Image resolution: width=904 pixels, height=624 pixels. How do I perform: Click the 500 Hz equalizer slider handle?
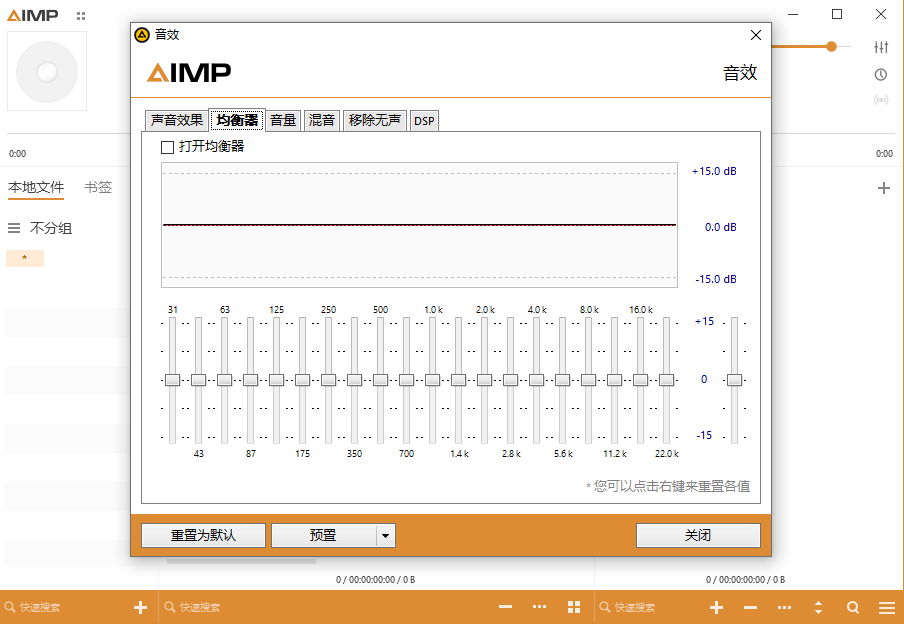coord(381,379)
